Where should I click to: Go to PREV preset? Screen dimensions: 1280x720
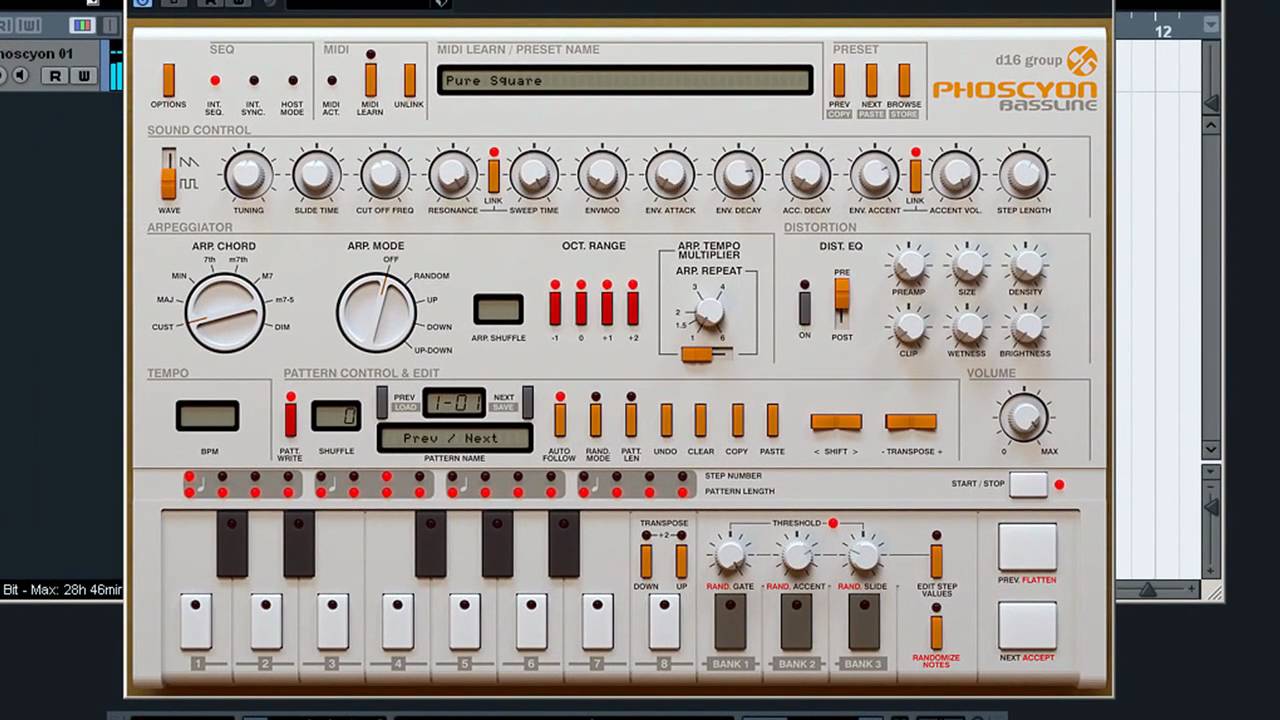click(839, 80)
